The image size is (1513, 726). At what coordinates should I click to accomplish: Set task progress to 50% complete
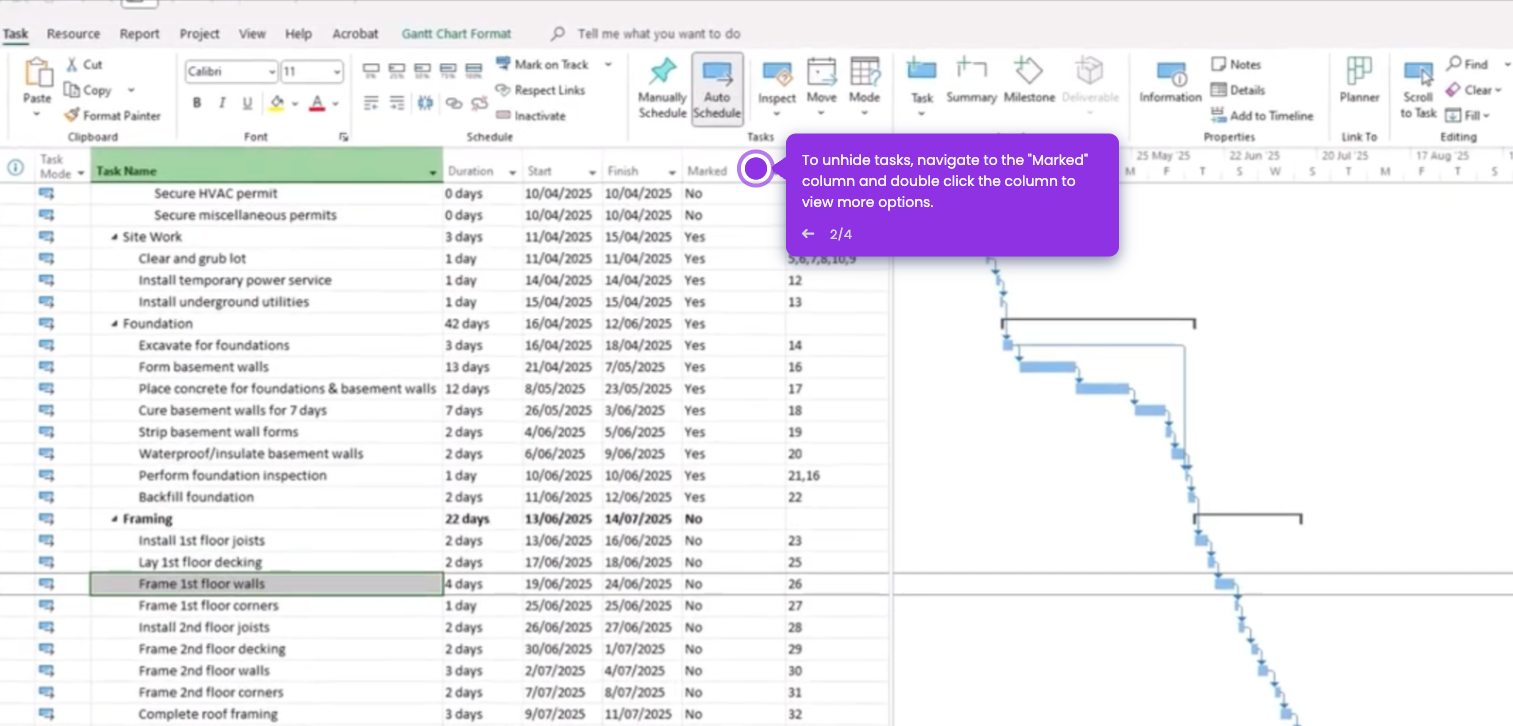[423, 72]
